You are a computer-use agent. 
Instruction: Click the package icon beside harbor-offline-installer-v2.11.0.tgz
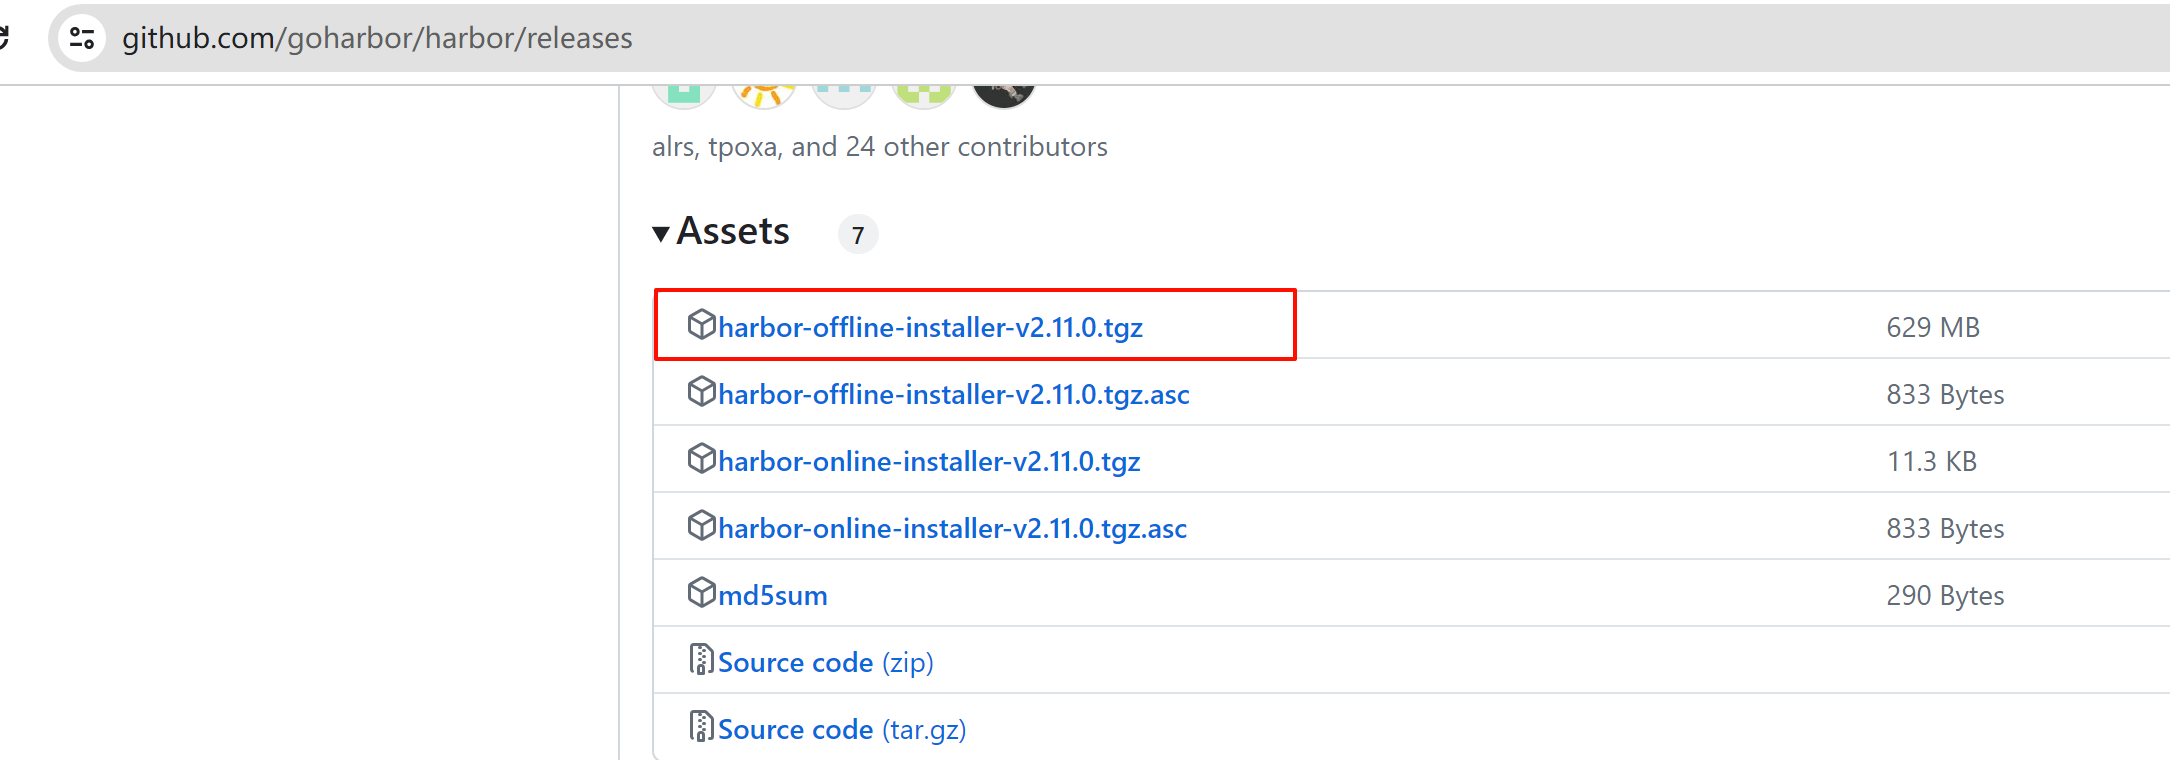[701, 325]
